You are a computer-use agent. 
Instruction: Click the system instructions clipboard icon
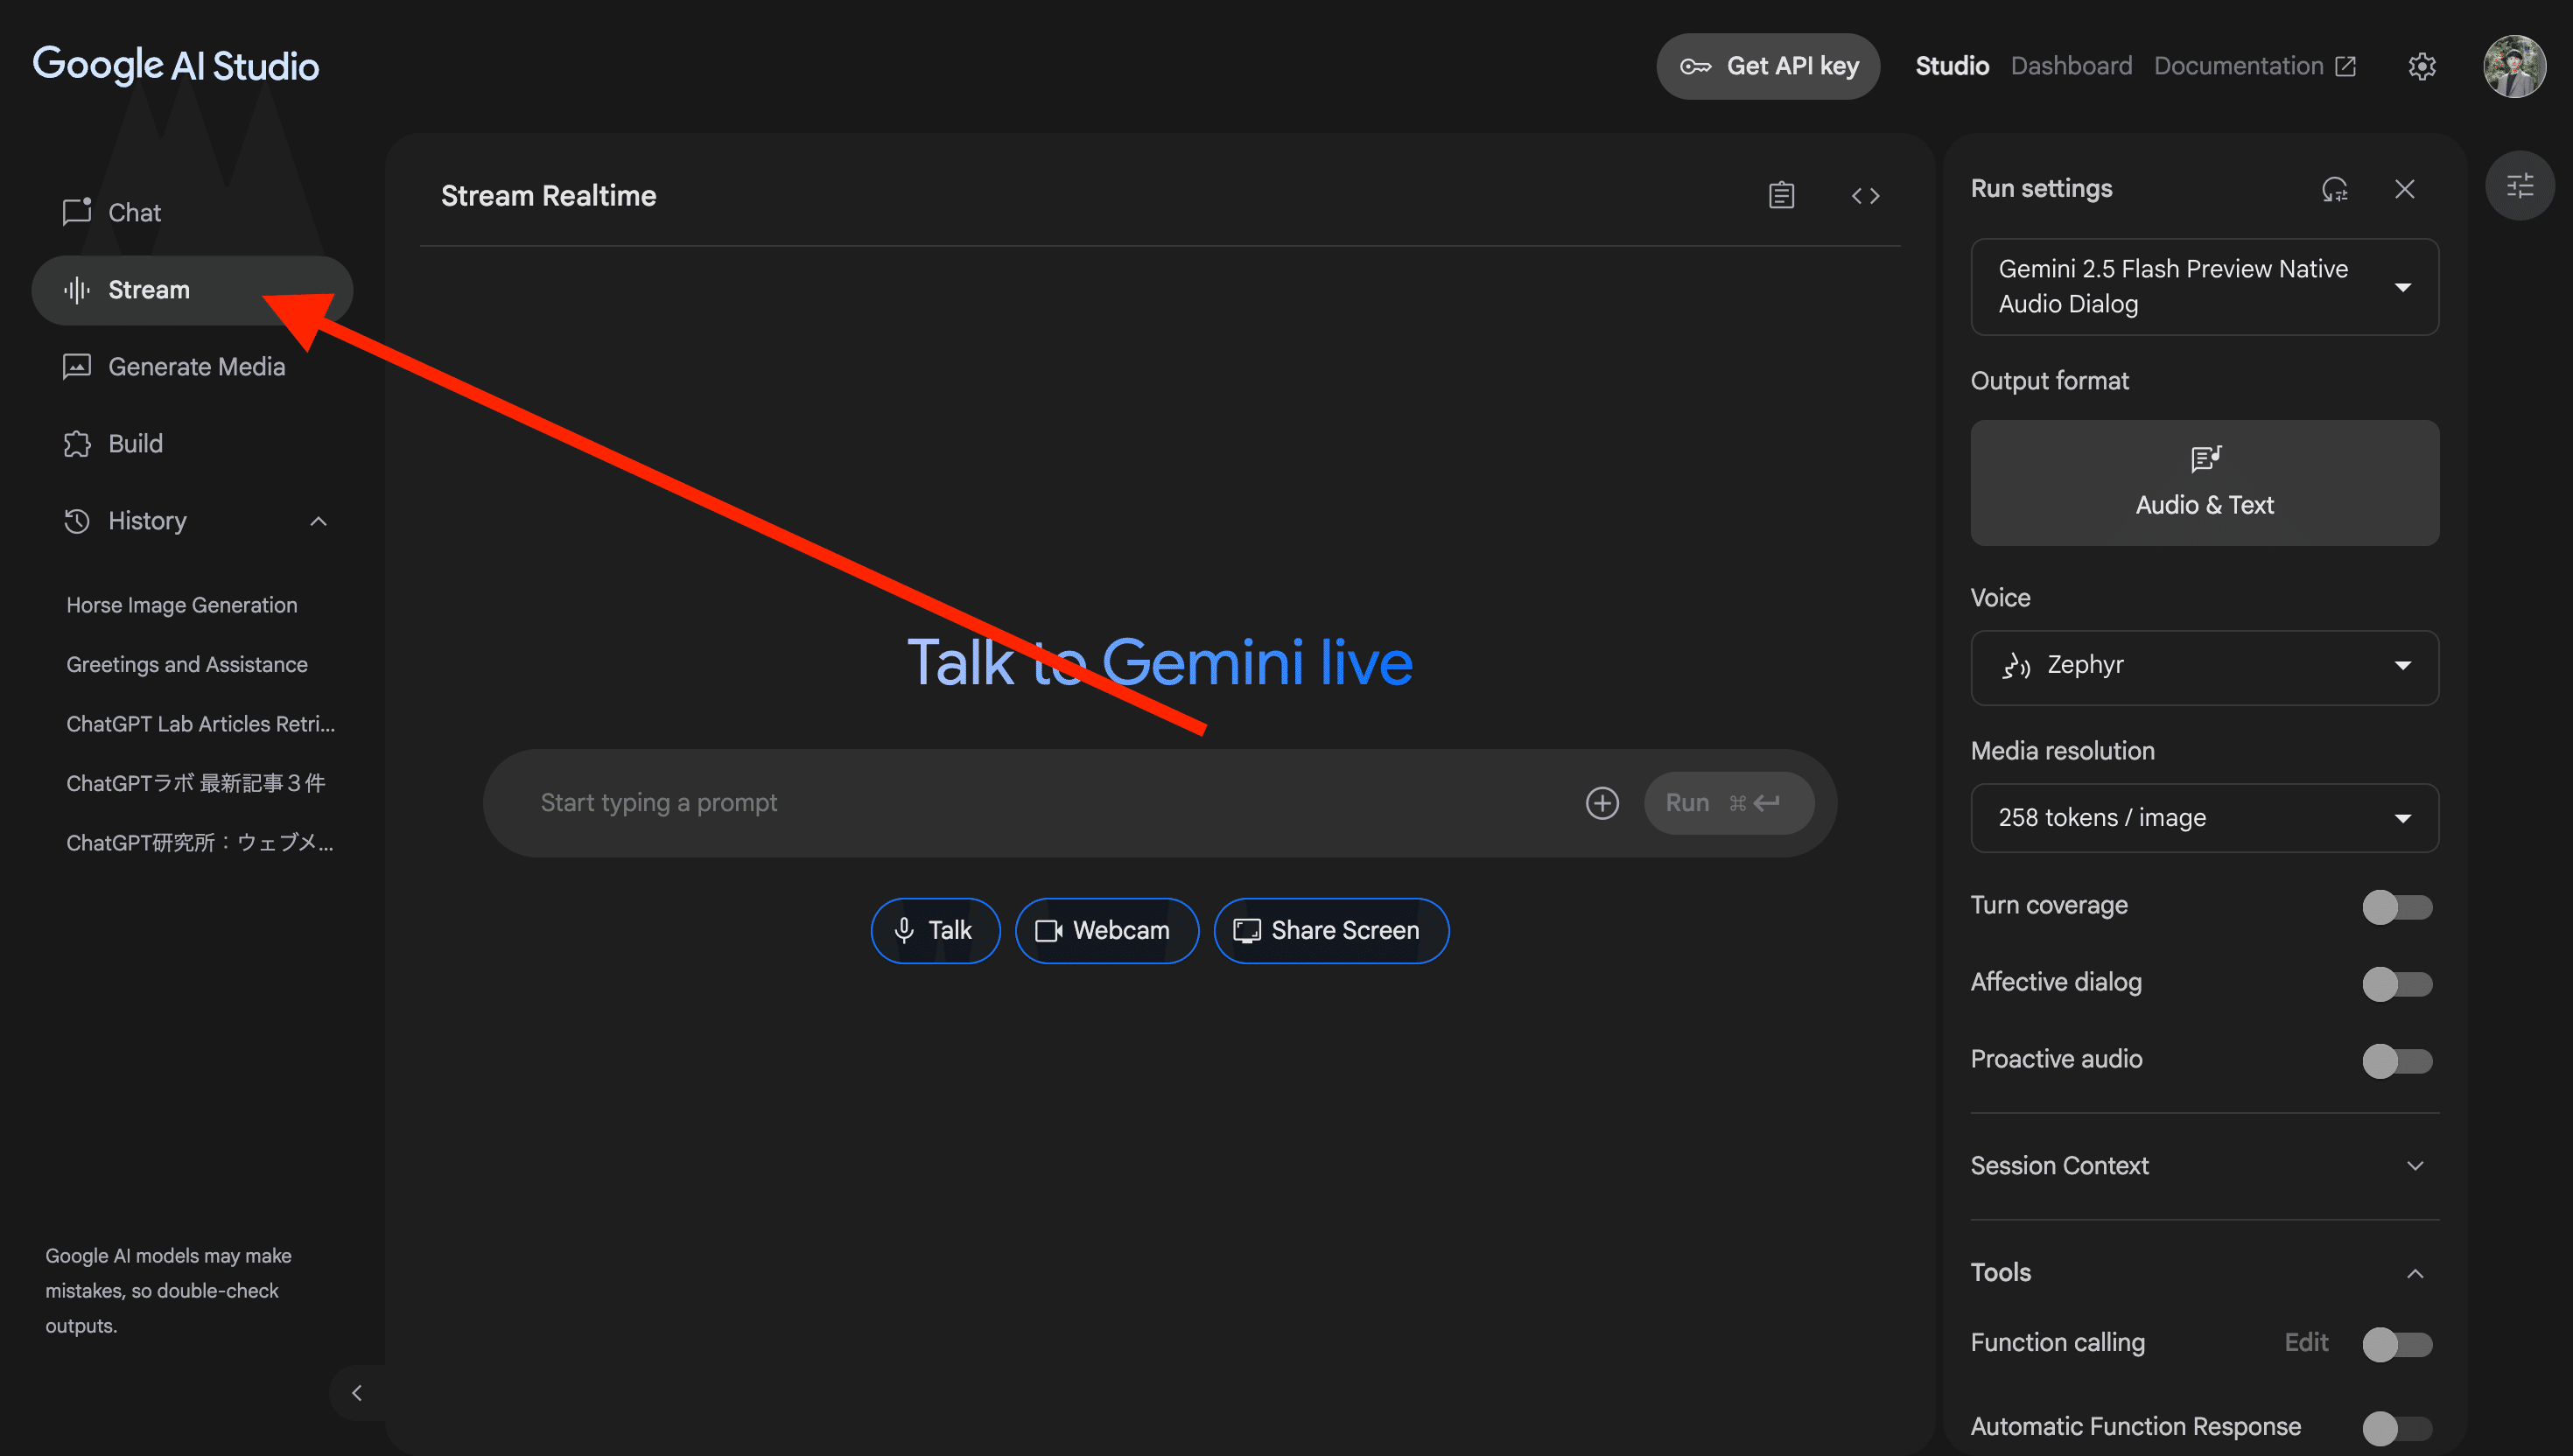[x=1781, y=195]
